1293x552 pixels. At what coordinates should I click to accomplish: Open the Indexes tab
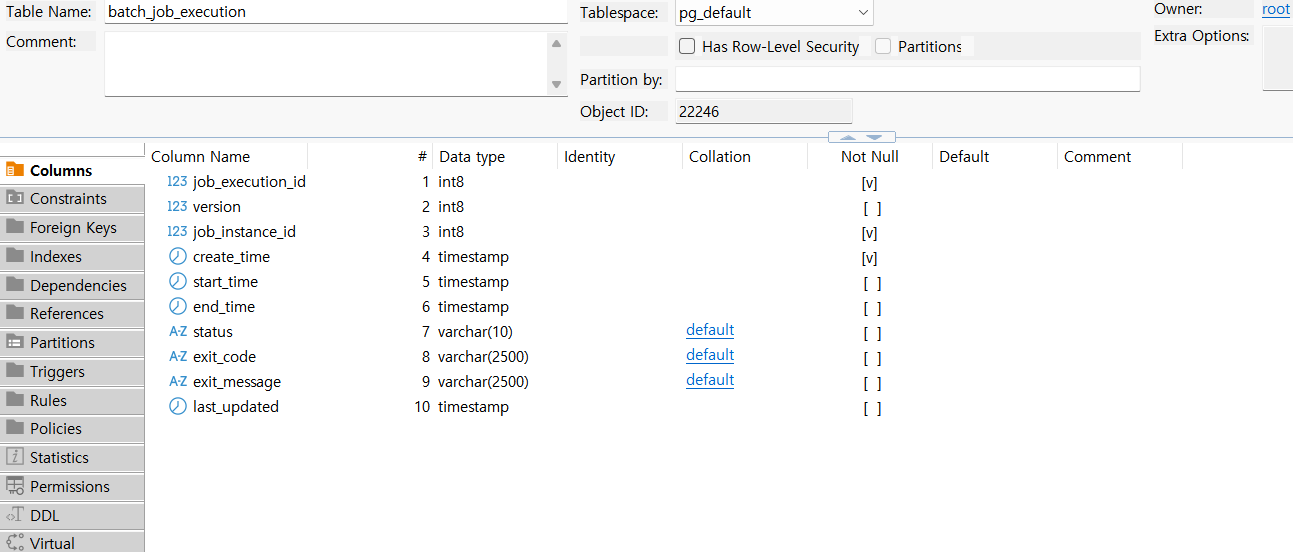72,256
